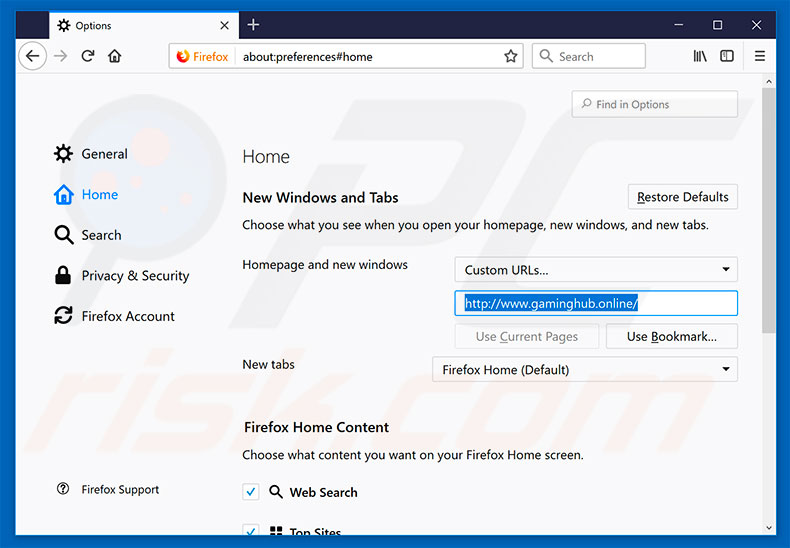The image size is (790, 548).
Task: Open the hamburger menu
Action: click(760, 56)
